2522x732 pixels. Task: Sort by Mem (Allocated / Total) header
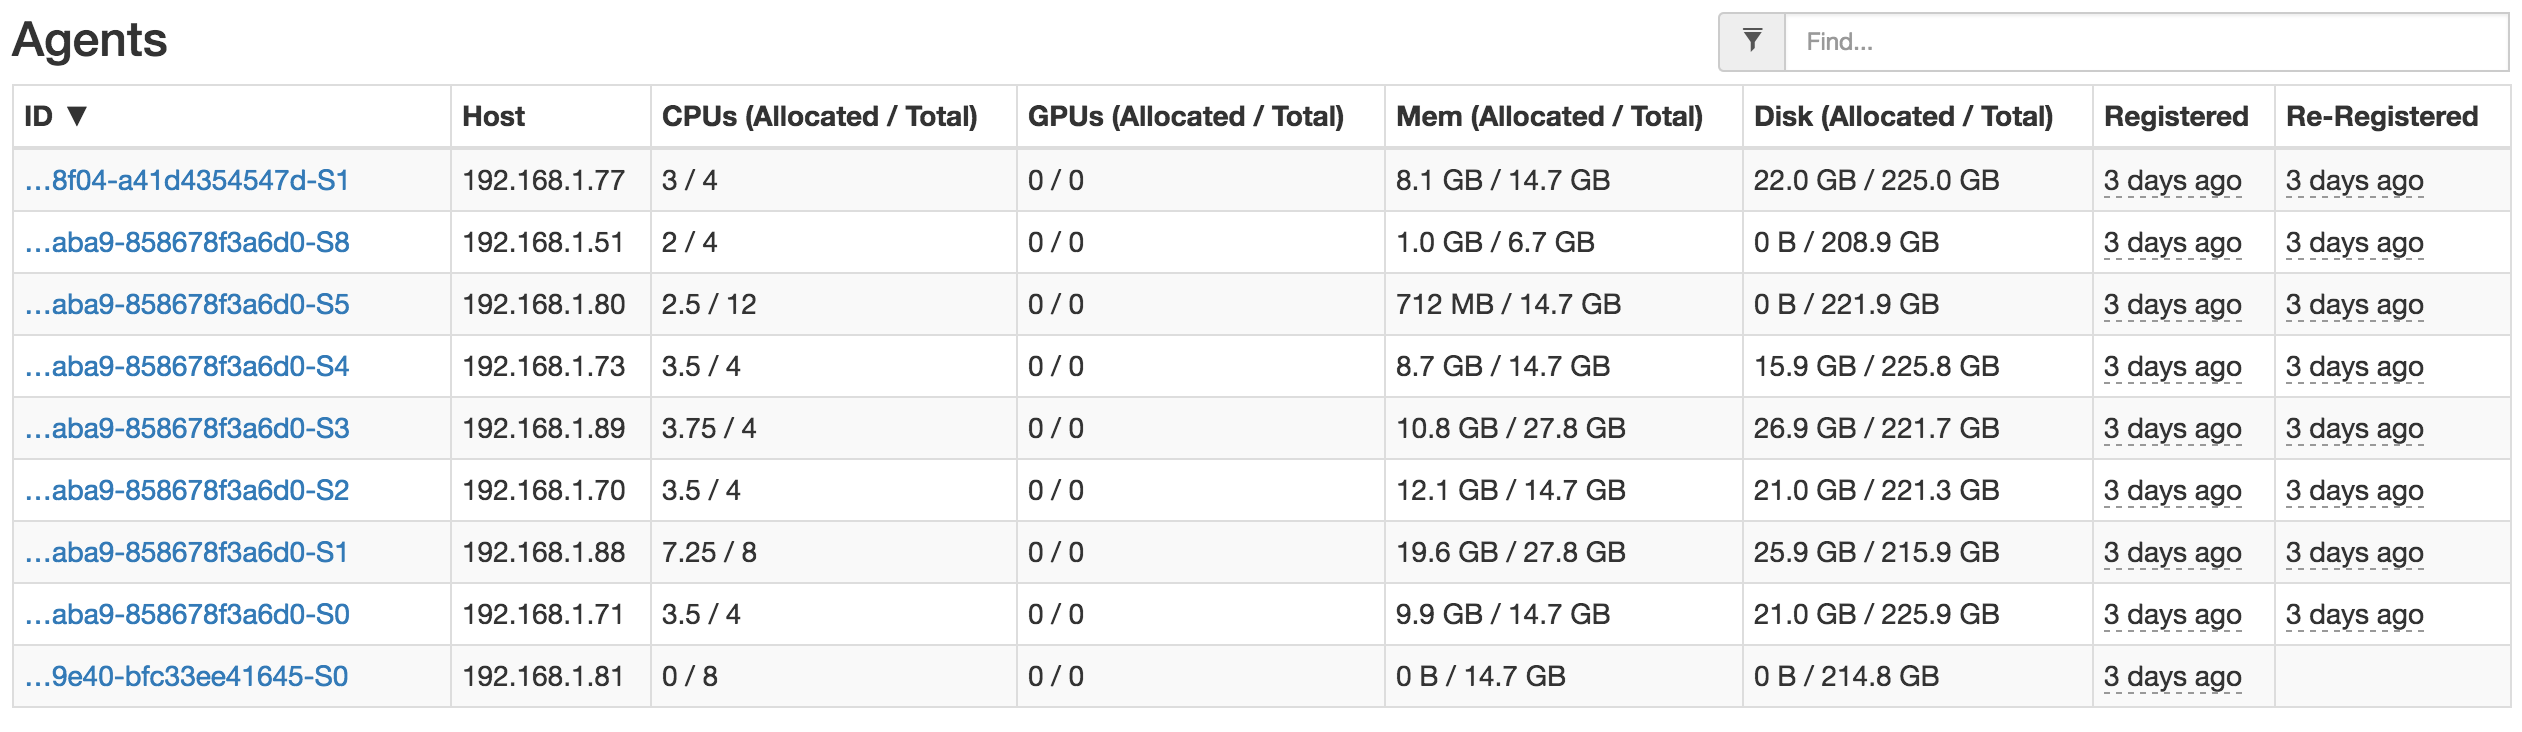tap(1549, 116)
